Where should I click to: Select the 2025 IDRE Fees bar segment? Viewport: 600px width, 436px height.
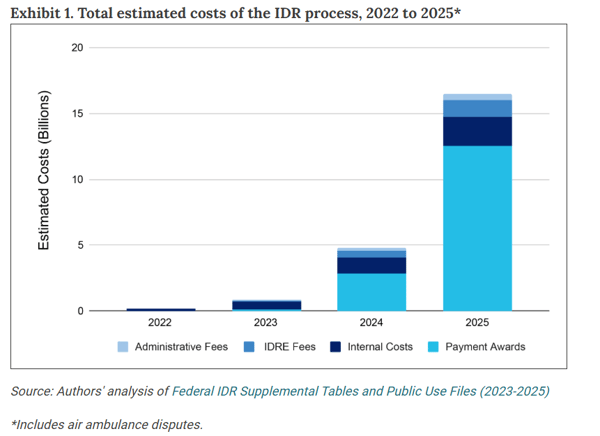coord(477,109)
